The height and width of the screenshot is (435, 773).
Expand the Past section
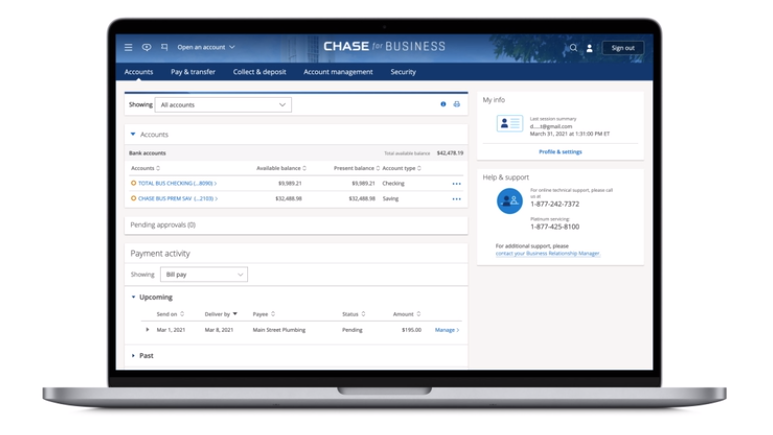pyautogui.click(x=133, y=356)
